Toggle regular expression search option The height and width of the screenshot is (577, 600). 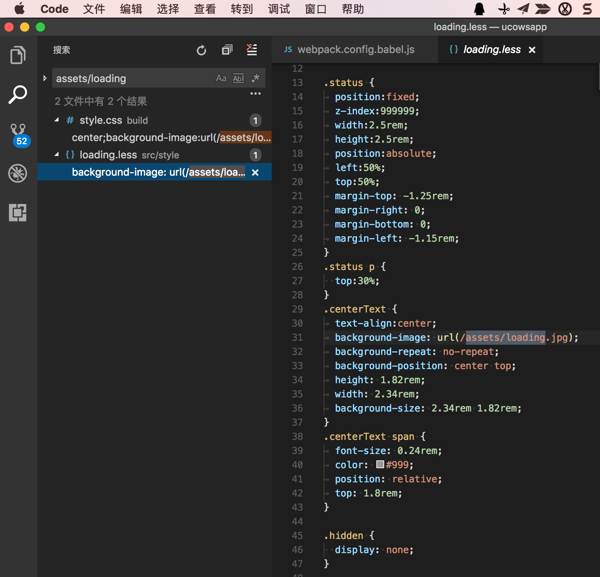coord(255,78)
